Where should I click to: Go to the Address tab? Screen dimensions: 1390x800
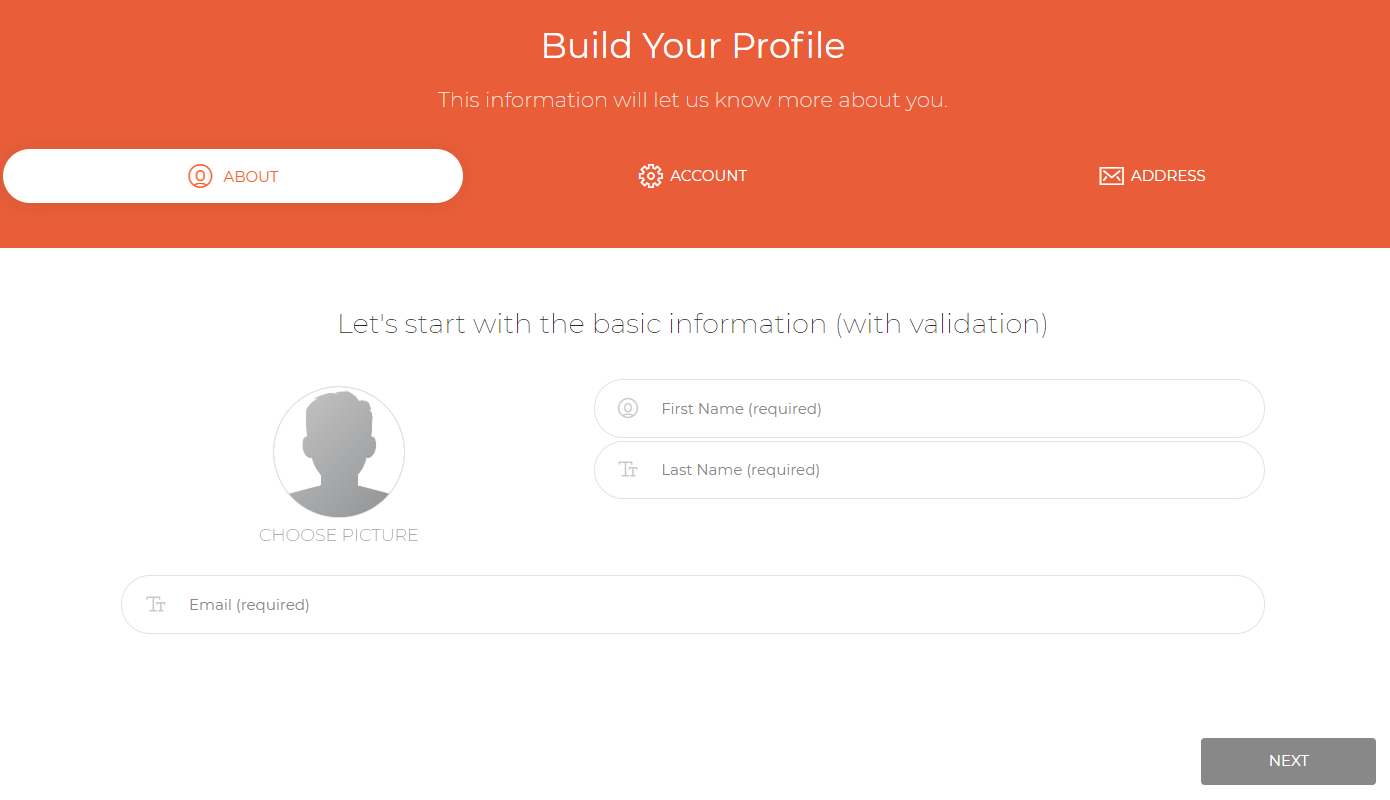(x=1153, y=176)
